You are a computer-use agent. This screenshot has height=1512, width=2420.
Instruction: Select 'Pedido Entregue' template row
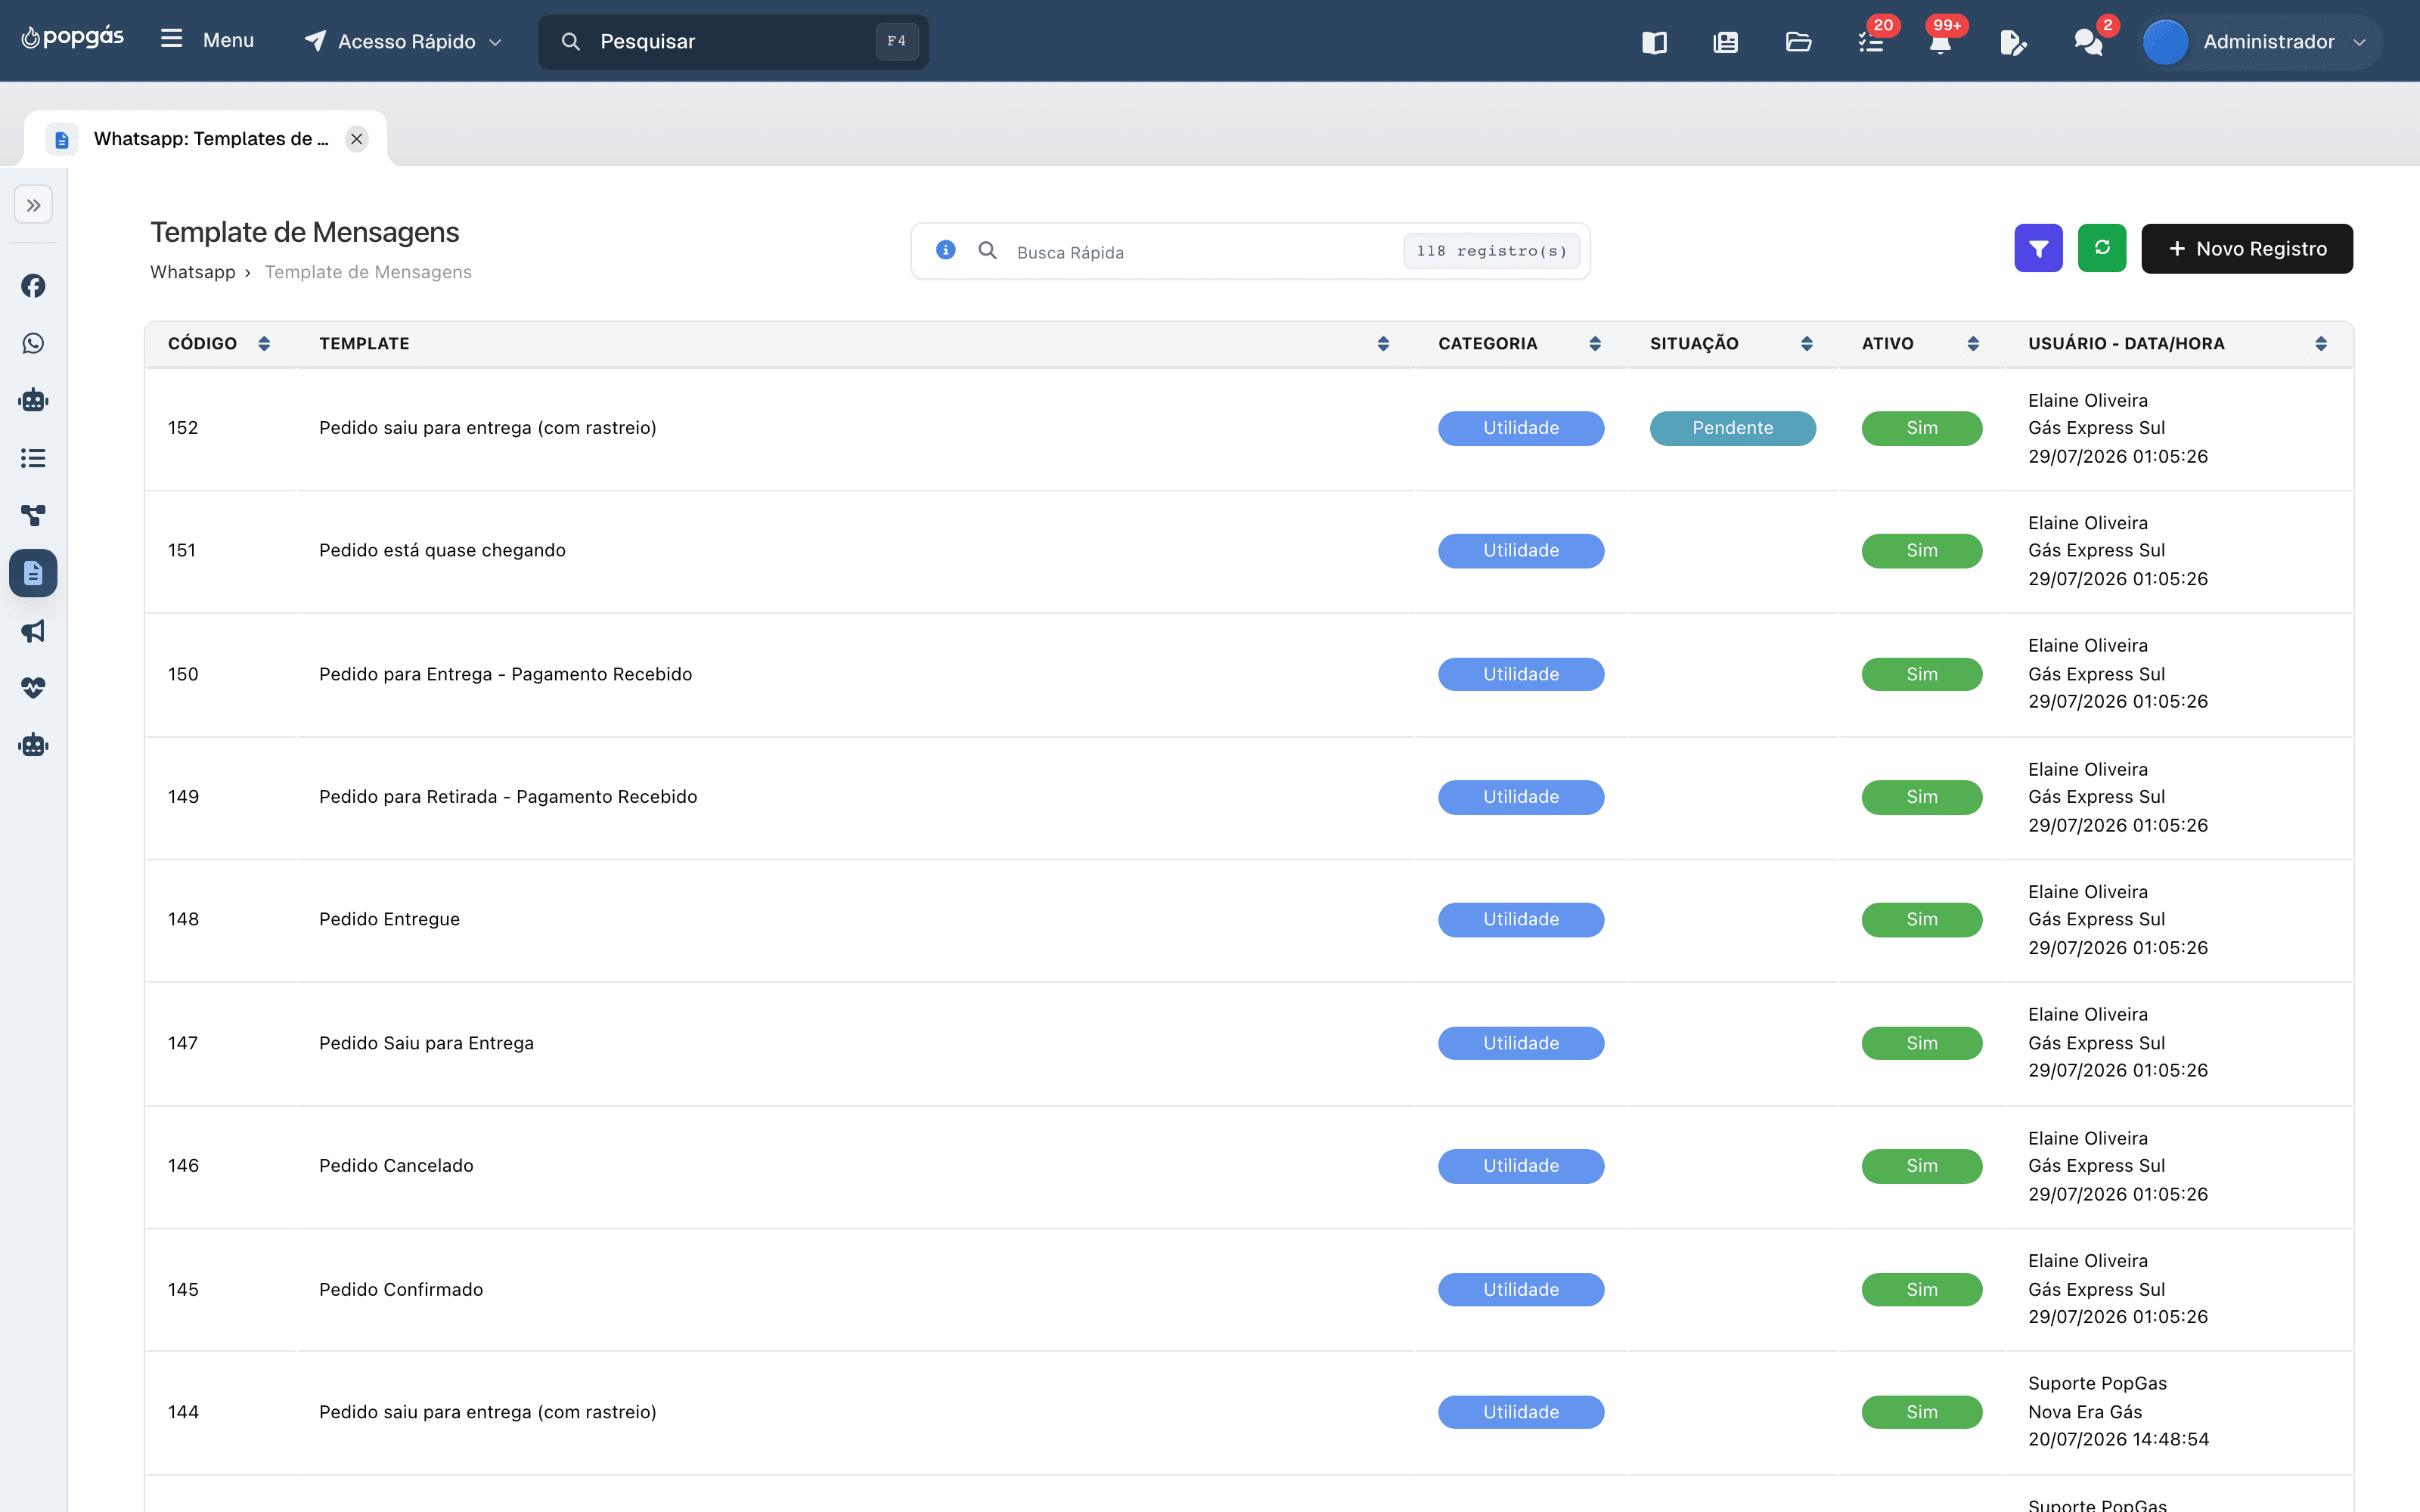[x=389, y=920]
